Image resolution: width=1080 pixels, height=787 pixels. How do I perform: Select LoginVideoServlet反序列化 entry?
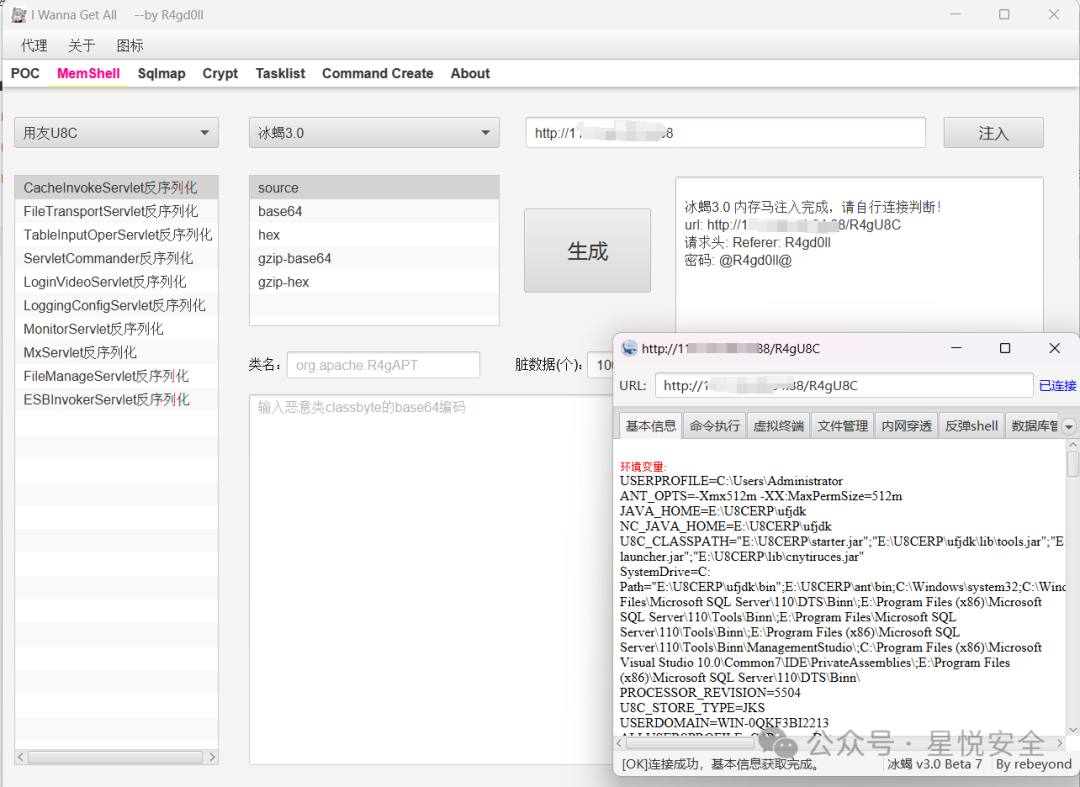point(116,282)
